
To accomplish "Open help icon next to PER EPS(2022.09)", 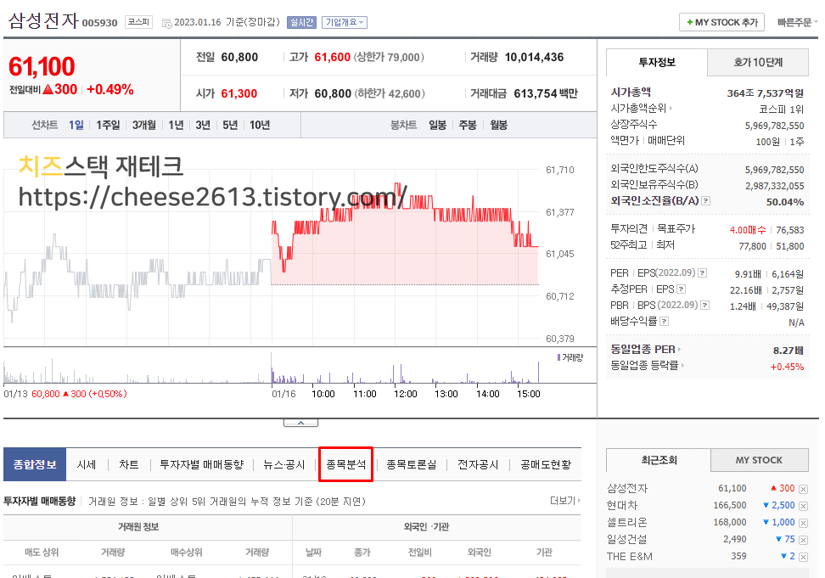I will 702,273.
